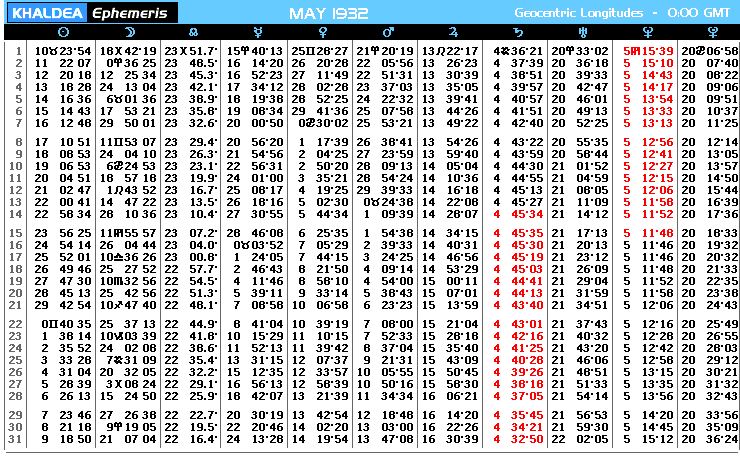Click Jupiter value 16 30'39 on day 31

450,439
